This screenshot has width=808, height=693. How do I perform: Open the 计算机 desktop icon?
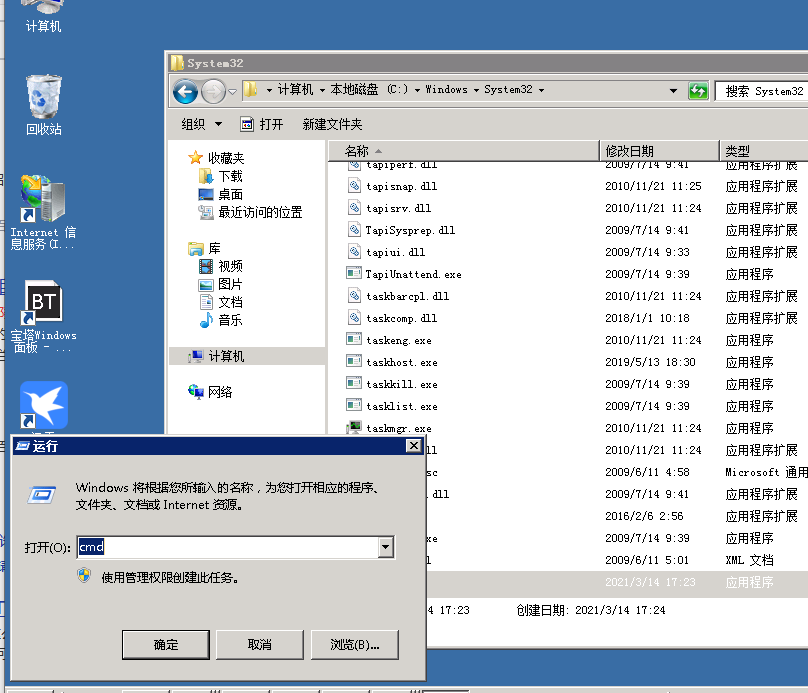click(41, 15)
